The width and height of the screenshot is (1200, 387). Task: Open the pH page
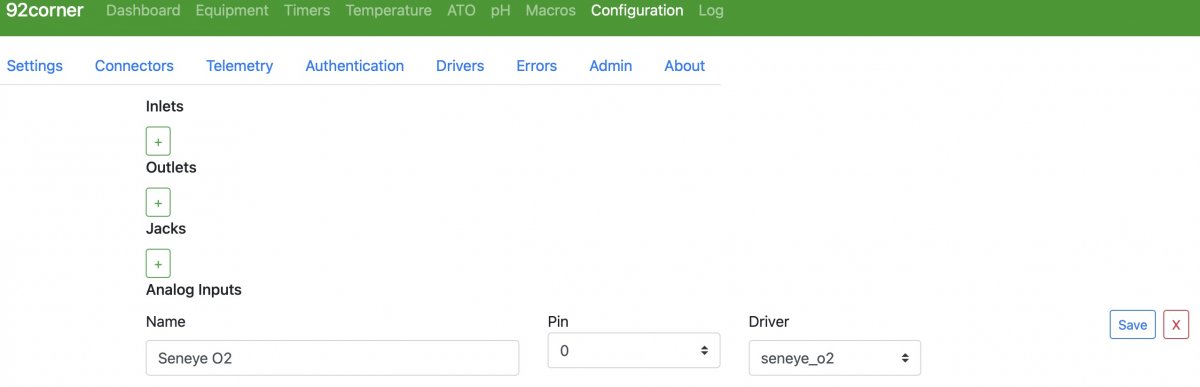501,11
